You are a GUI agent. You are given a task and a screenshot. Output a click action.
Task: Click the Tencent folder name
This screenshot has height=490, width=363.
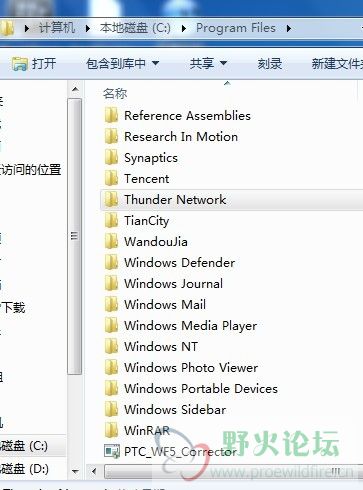[x=147, y=179]
